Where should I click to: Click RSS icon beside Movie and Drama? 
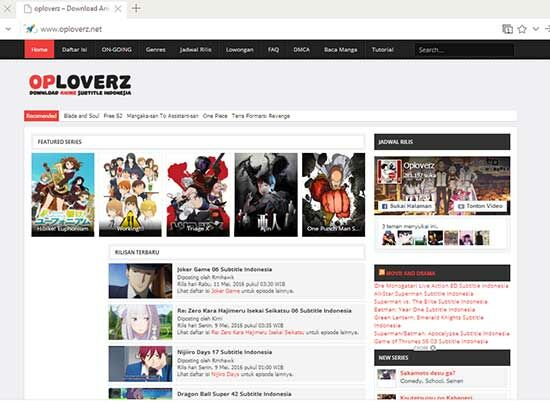[x=381, y=272]
